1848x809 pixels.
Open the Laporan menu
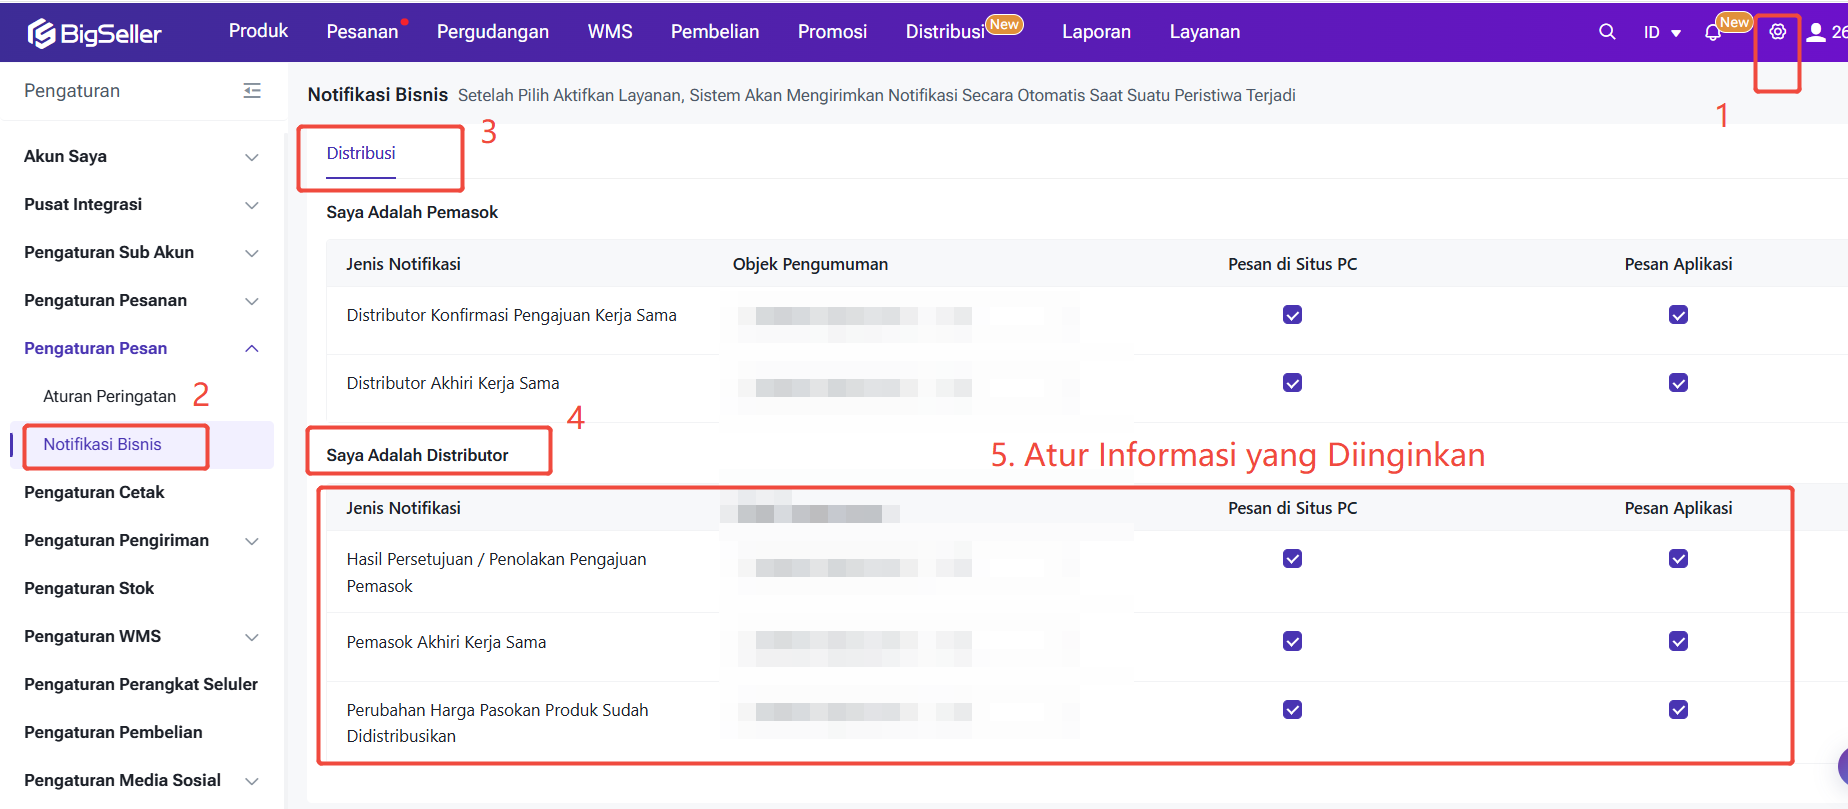point(1096,32)
